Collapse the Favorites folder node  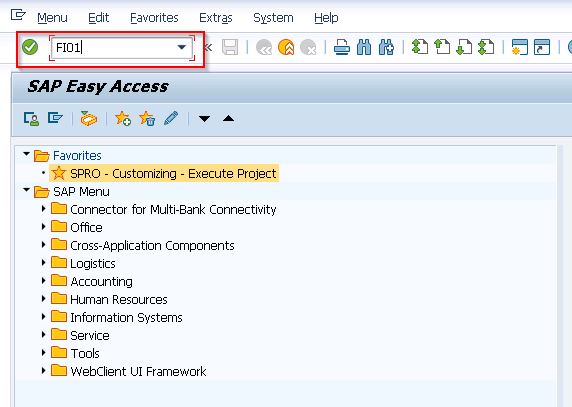[x=26, y=154]
